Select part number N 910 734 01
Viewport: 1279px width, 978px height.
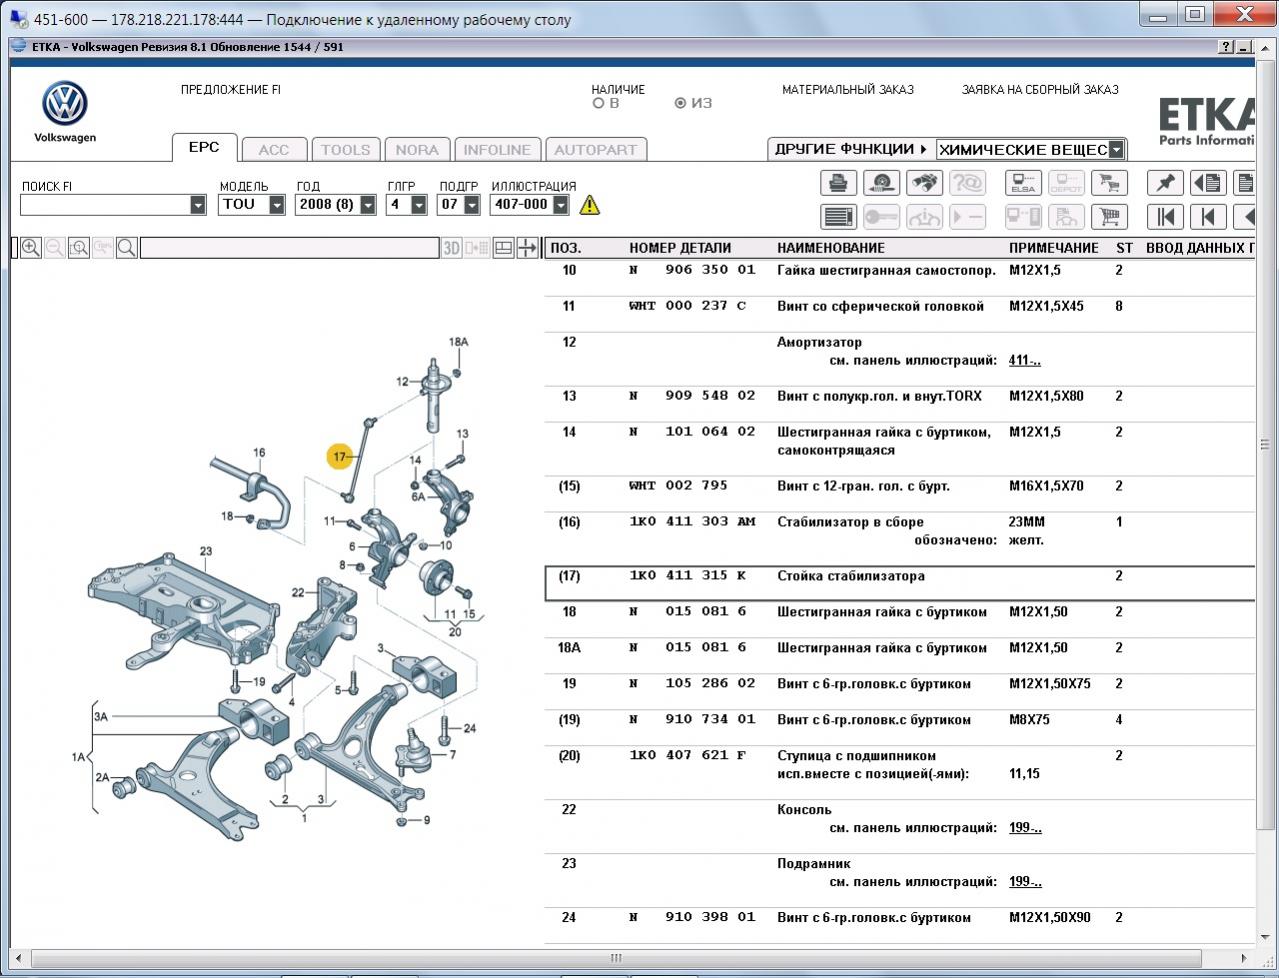coord(692,720)
